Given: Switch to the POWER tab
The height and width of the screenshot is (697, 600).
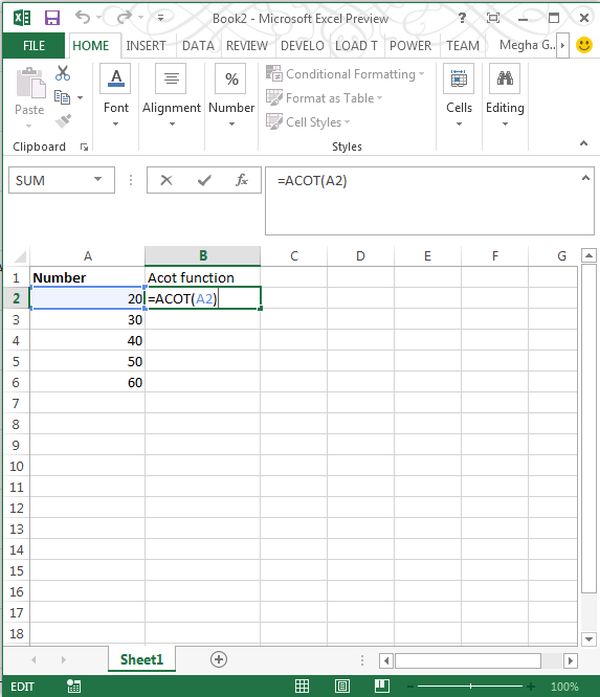Looking at the screenshot, I should point(410,45).
